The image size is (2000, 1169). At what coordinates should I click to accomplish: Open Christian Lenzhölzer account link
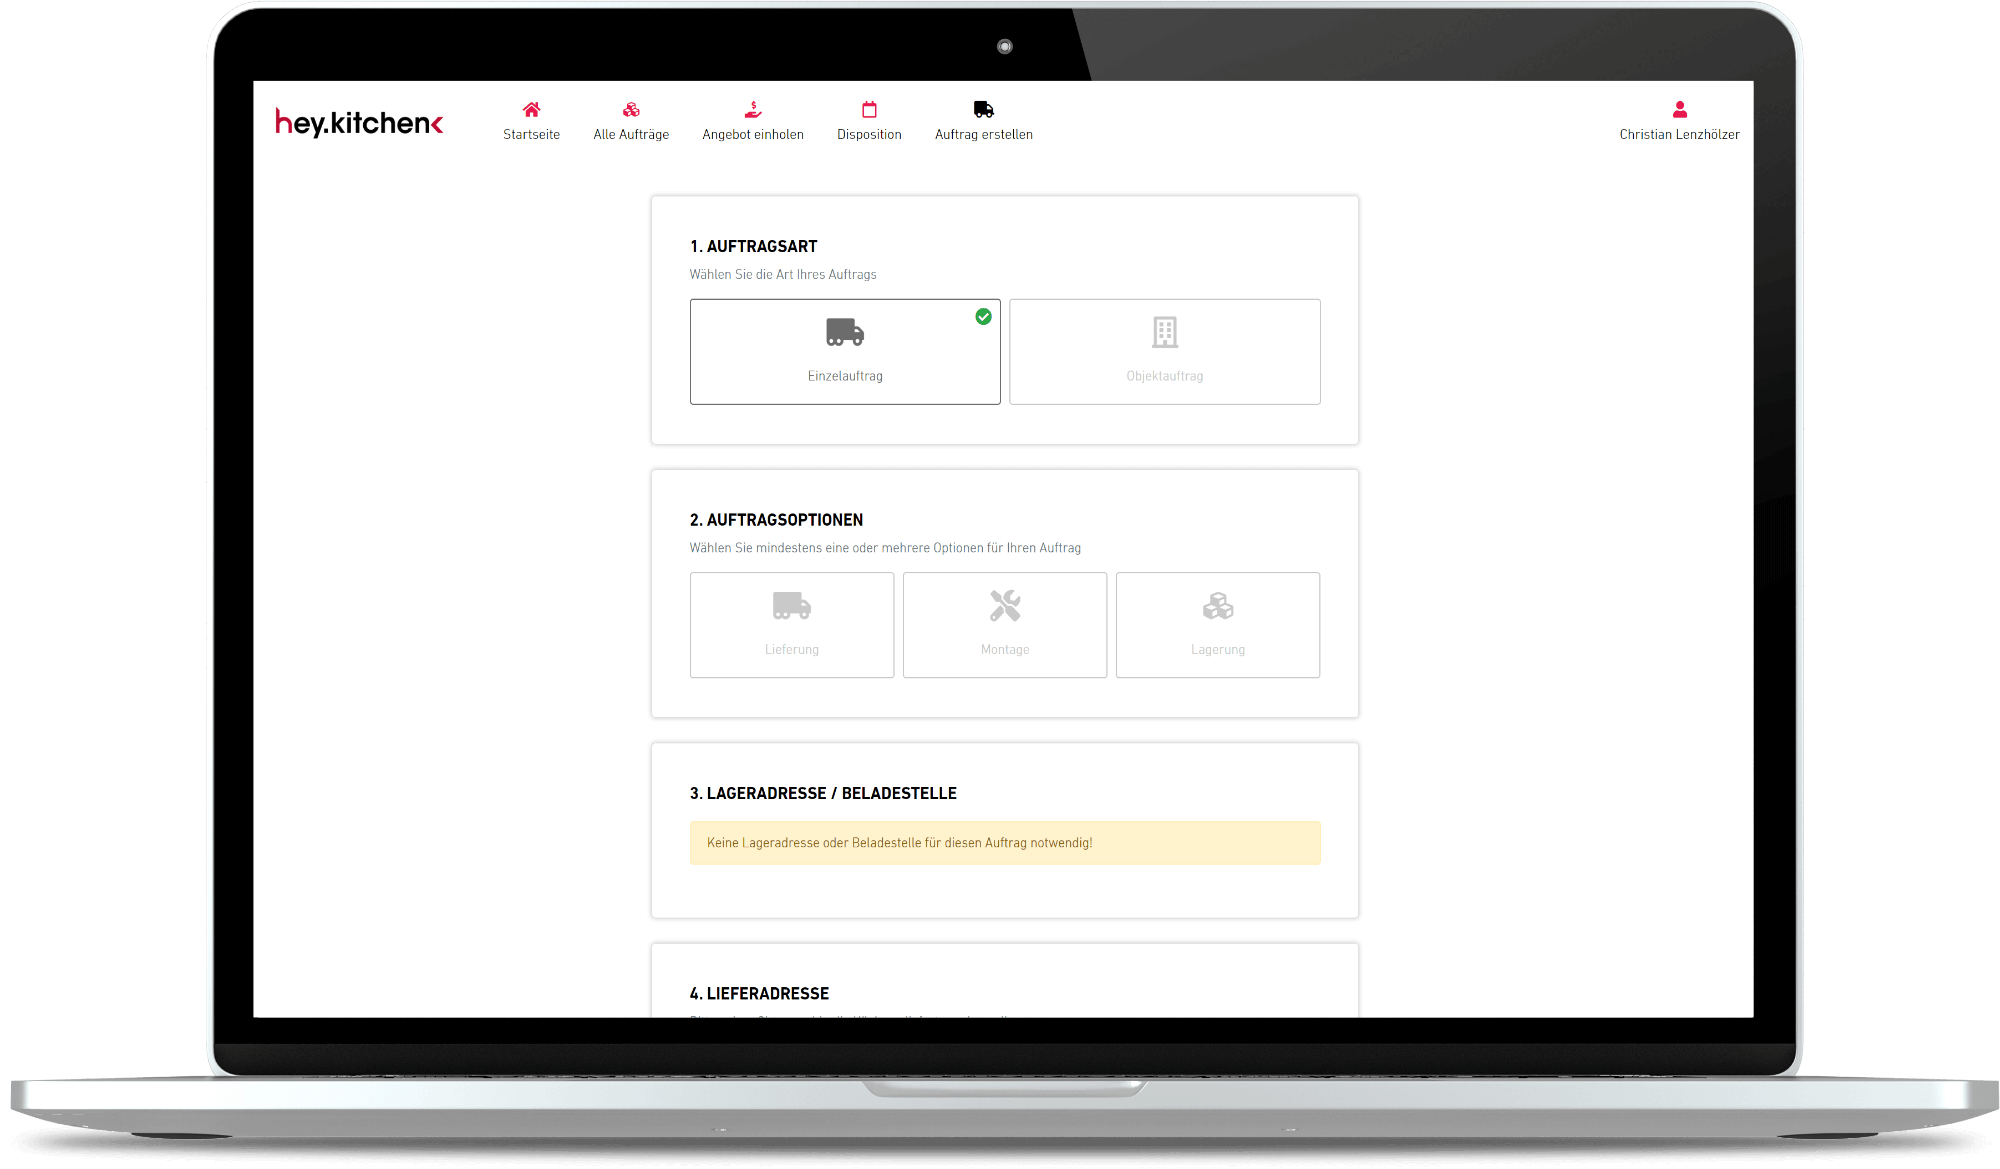pyautogui.click(x=1680, y=134)
